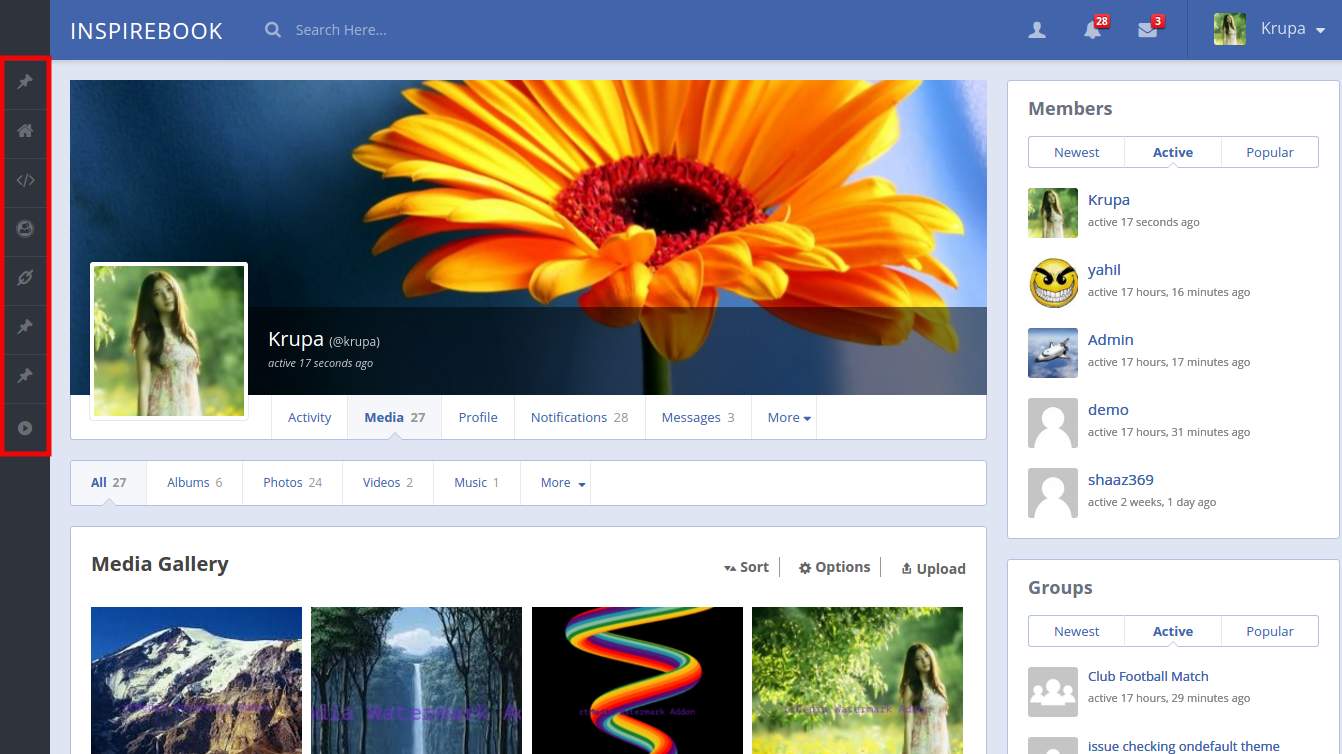The height and width of the screenshot is (754, 1342).
Task: Click the user circle icon in sidebar
Action: [25, 229]
